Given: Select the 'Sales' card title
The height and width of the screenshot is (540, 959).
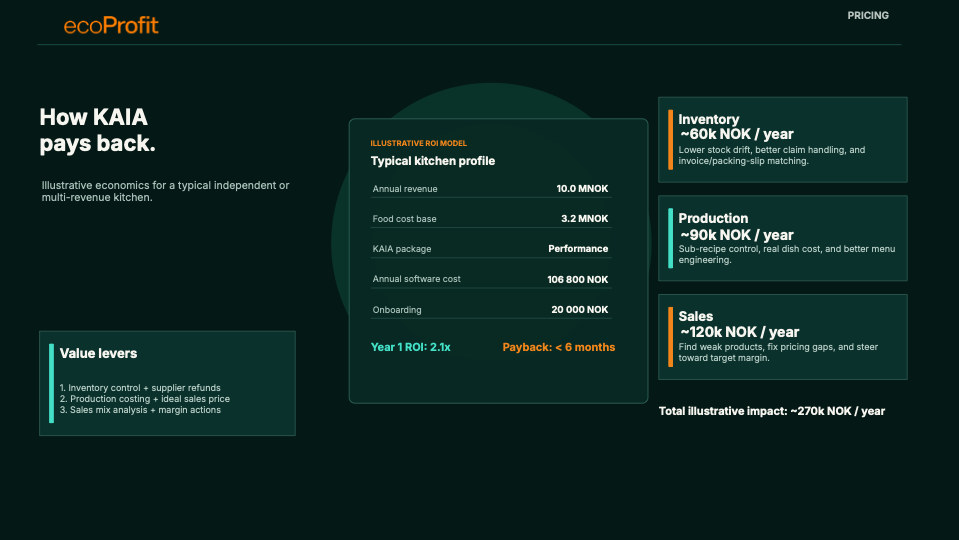Looking at the screenshot, I should pyautogui.click(x=695, y=317).
